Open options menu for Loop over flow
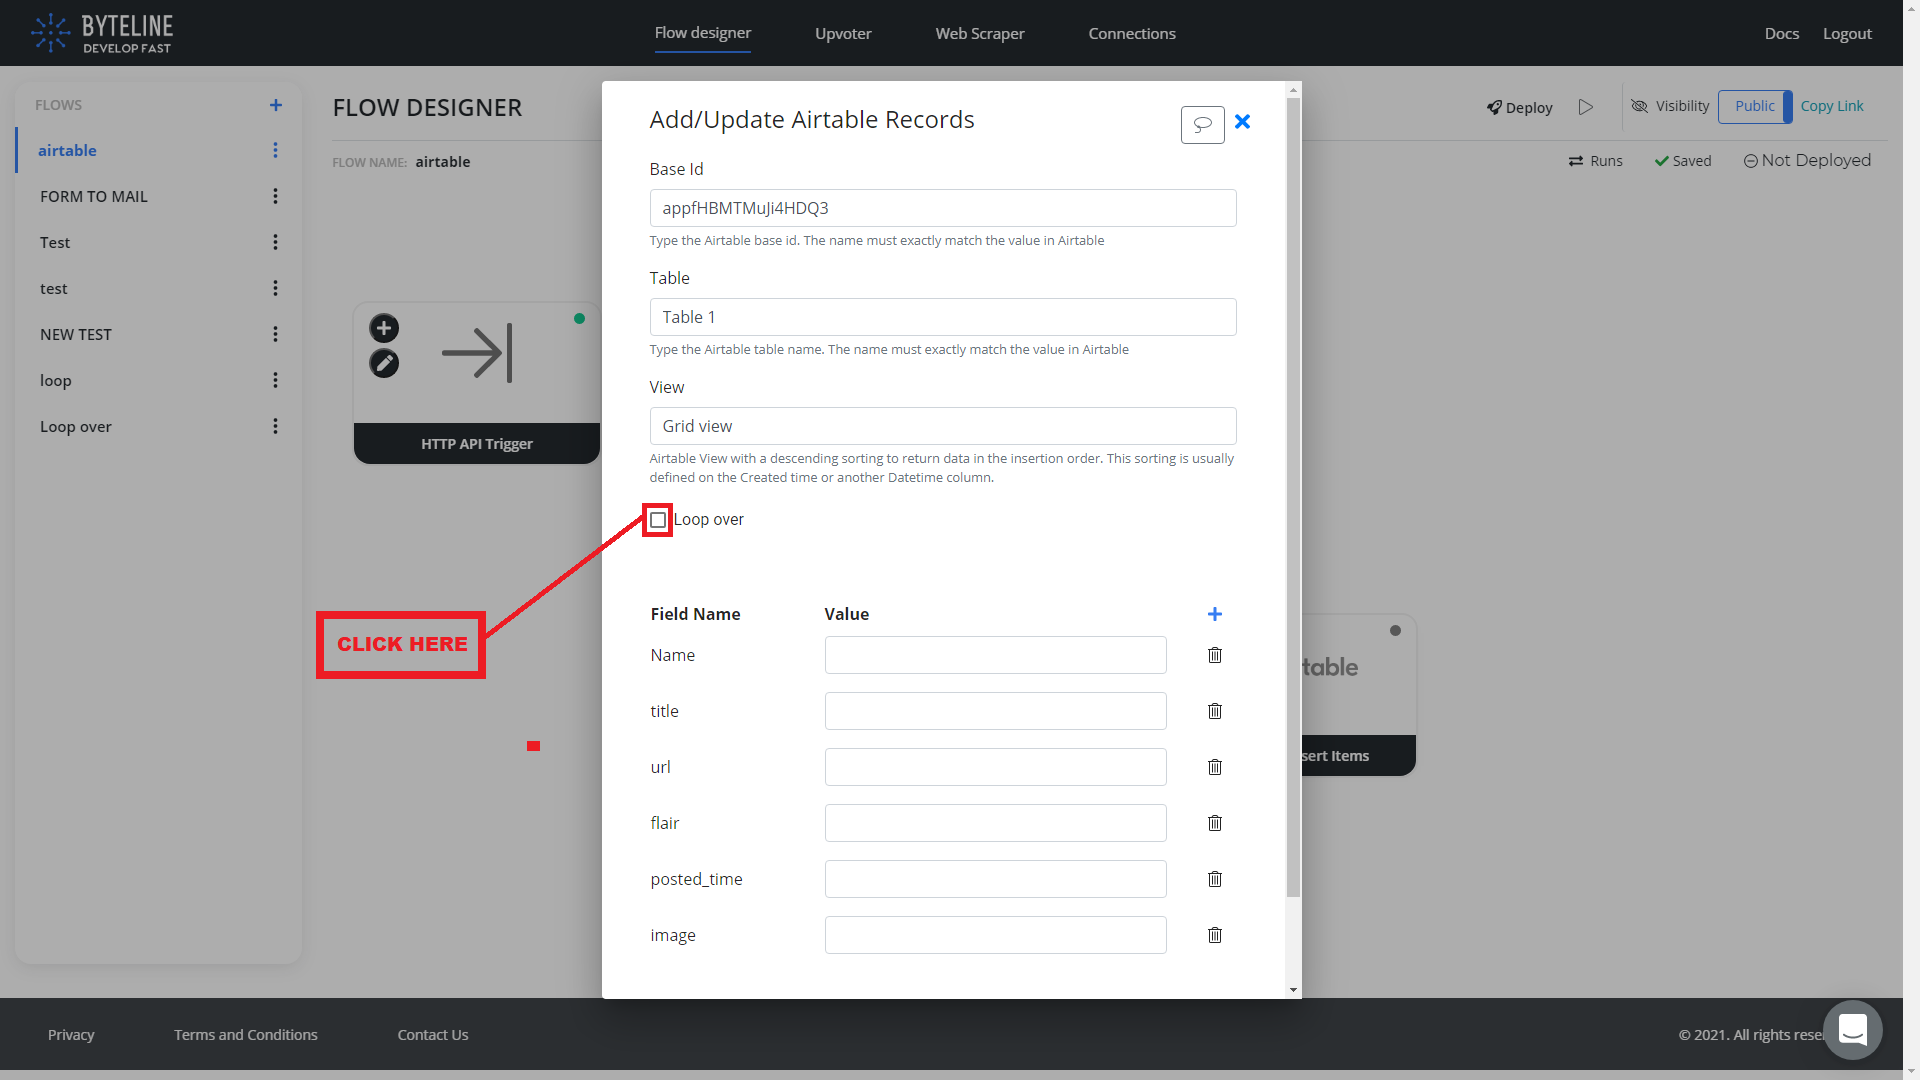The width and height of the screenshot is (1920, 1080). pyautogui.click(x=276, y=426)
